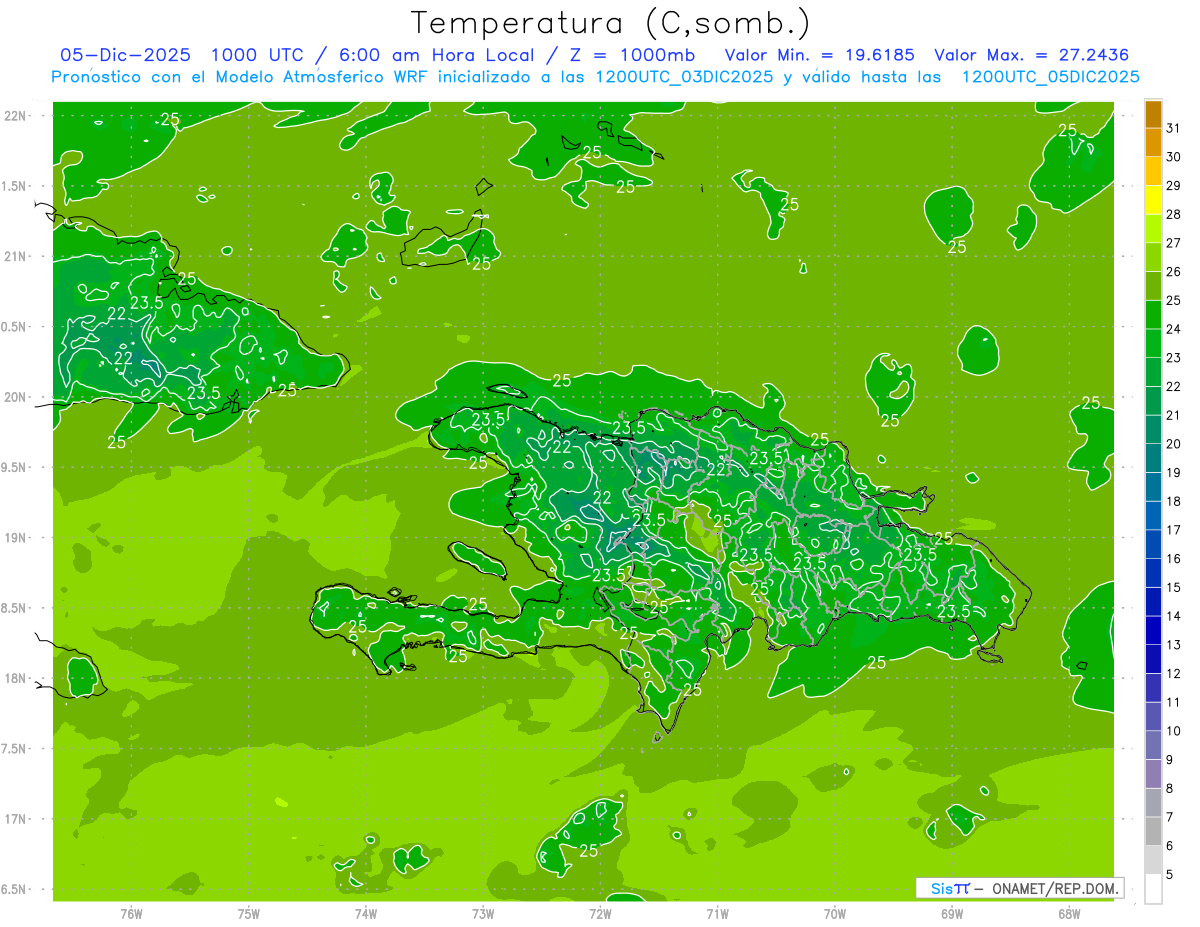Click the '72W' longitude label
The image size is (1200, 927).
600,914
